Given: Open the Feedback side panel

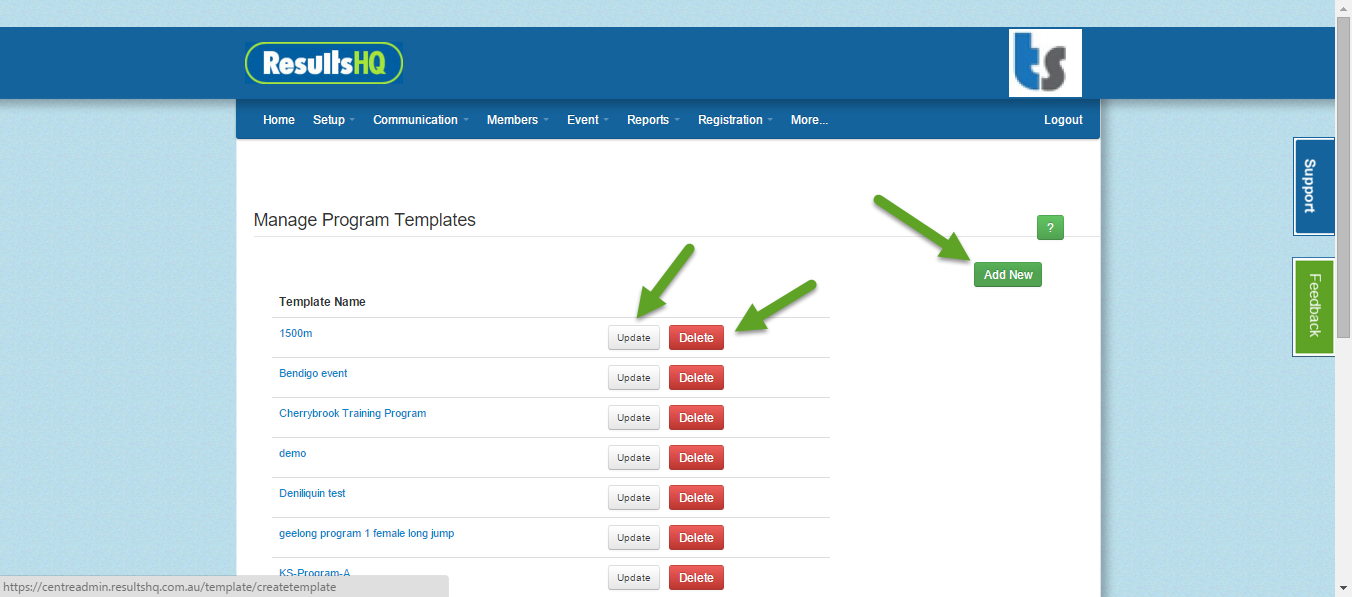Looking at the screenshot, I should [1313, 307].
